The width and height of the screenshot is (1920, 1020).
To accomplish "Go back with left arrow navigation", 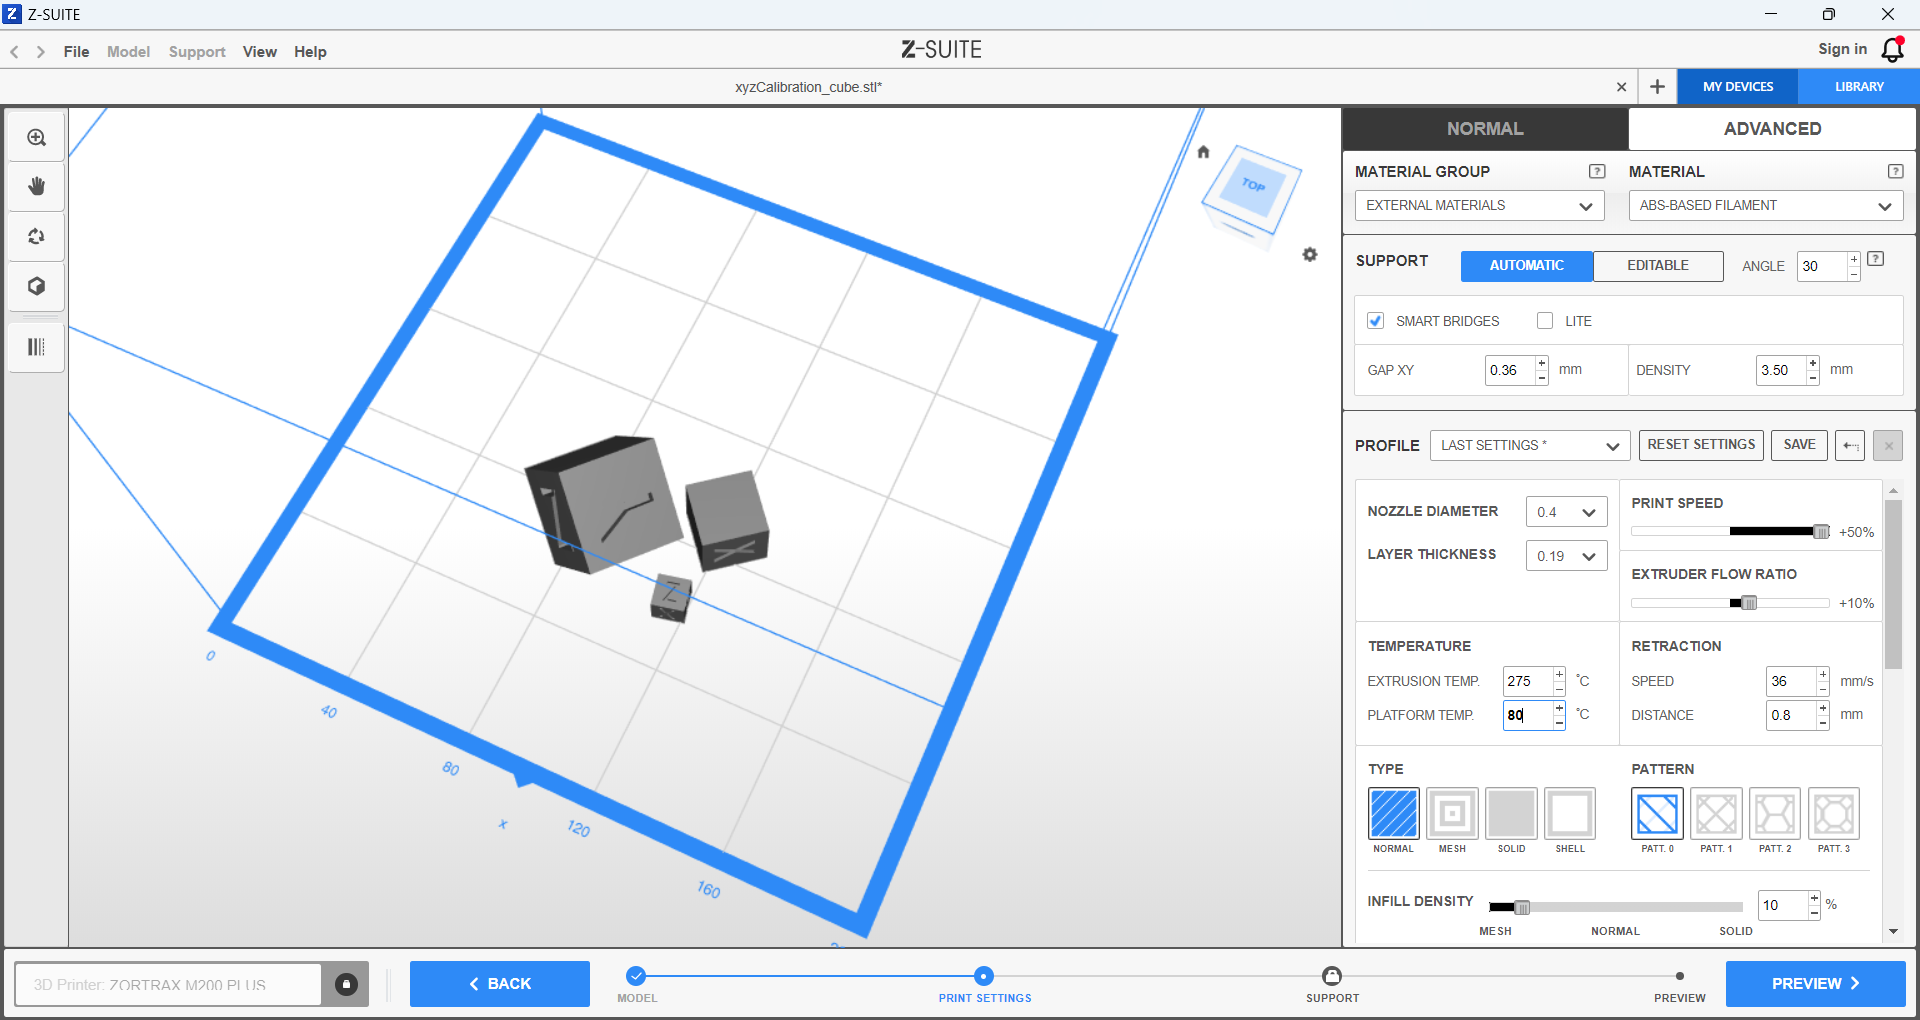I will tap(15, 52).
